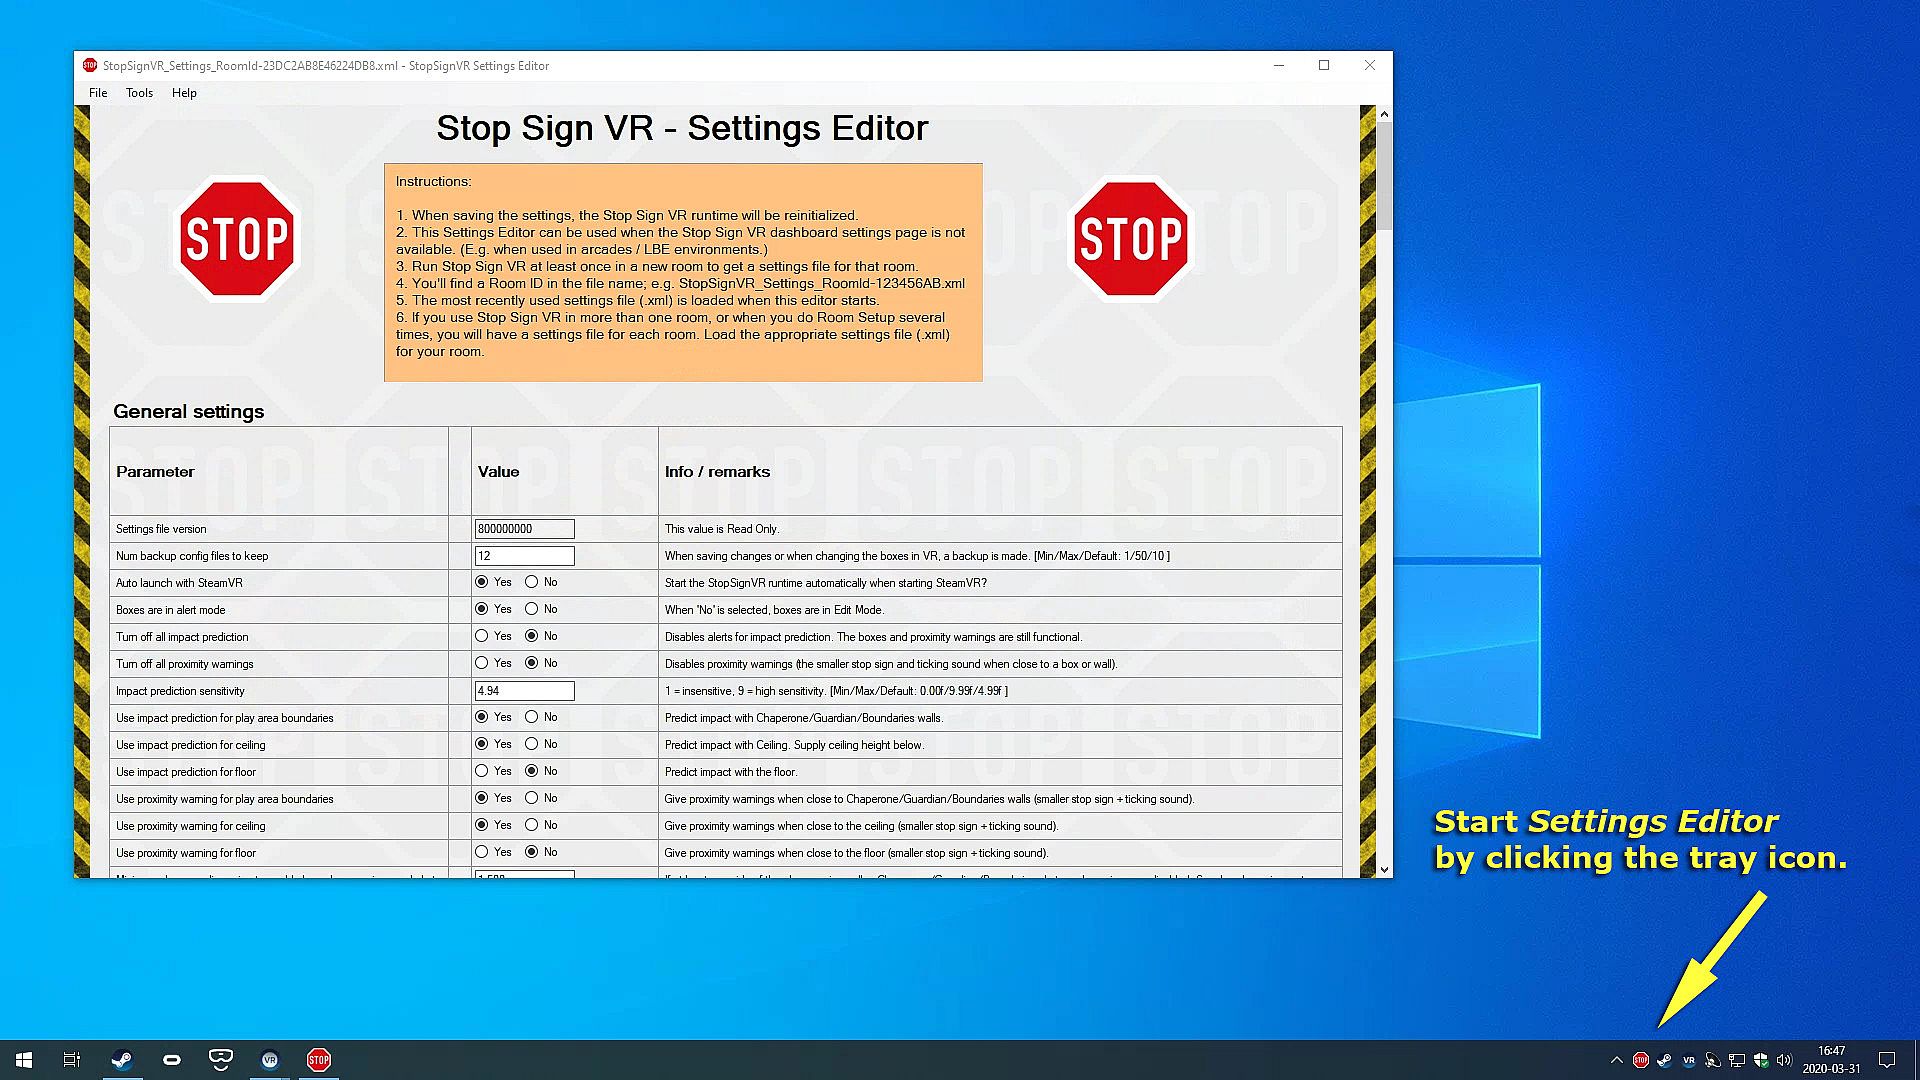Image resolution: width=1920 pixels, height=1080 pixels.
Task: Enable Turn off all impact prediction Yes
Action: 482,636
